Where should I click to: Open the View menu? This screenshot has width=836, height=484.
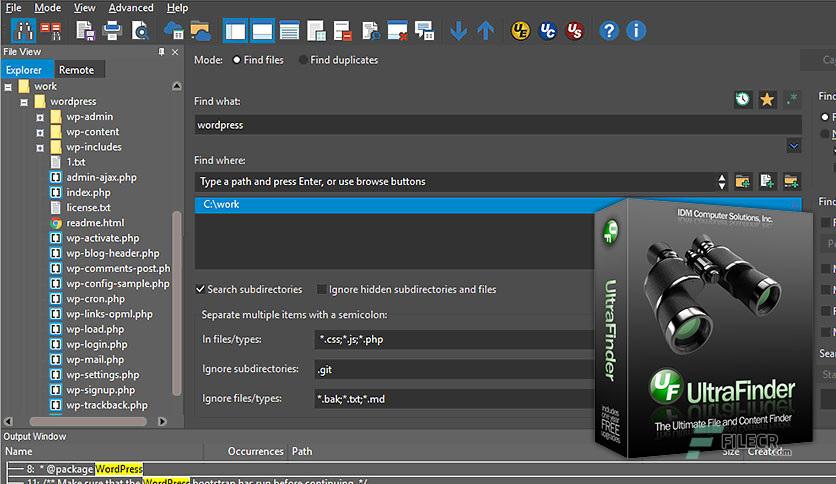(84, 8)
